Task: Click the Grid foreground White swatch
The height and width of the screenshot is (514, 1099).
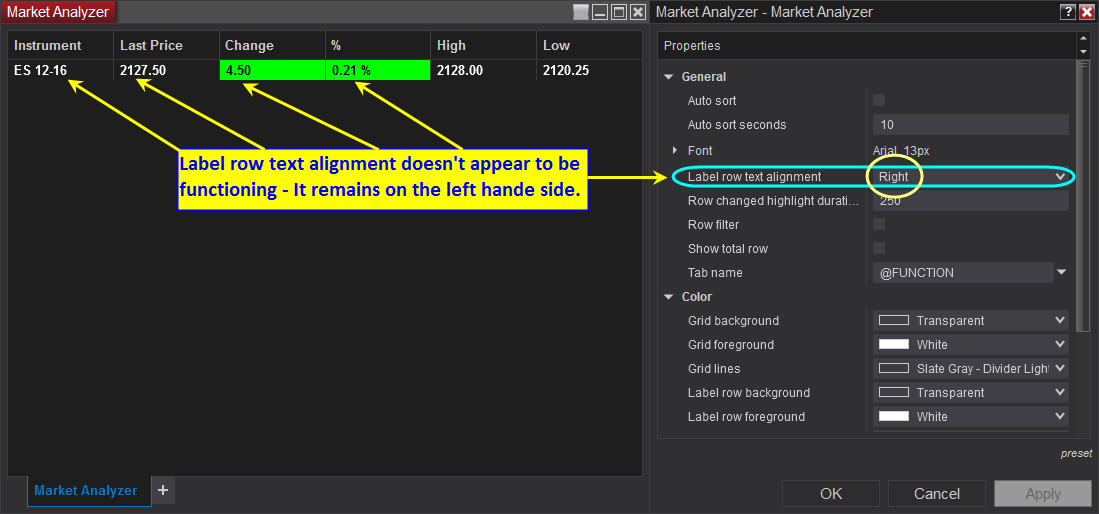Action: (x=894, y=344)
